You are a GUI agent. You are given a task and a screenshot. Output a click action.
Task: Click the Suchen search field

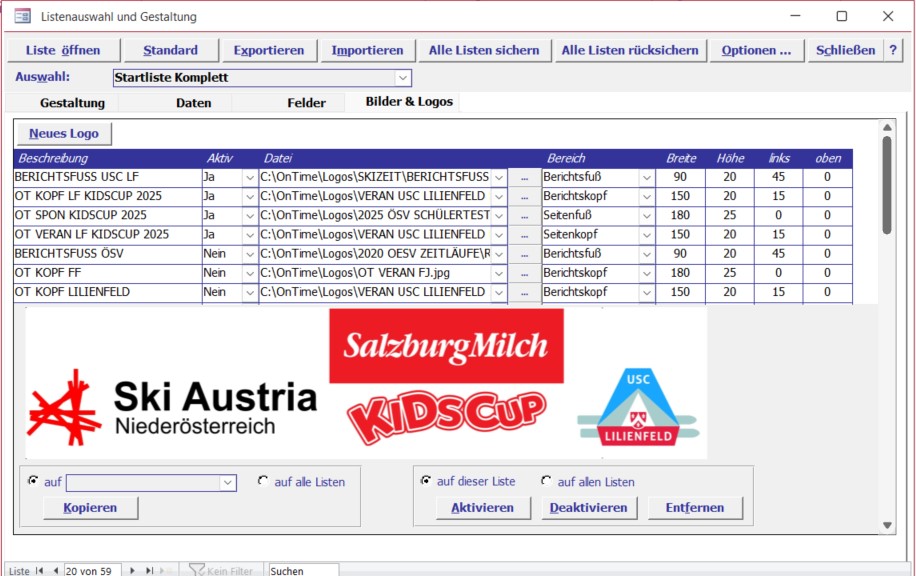tap(303, 571)
